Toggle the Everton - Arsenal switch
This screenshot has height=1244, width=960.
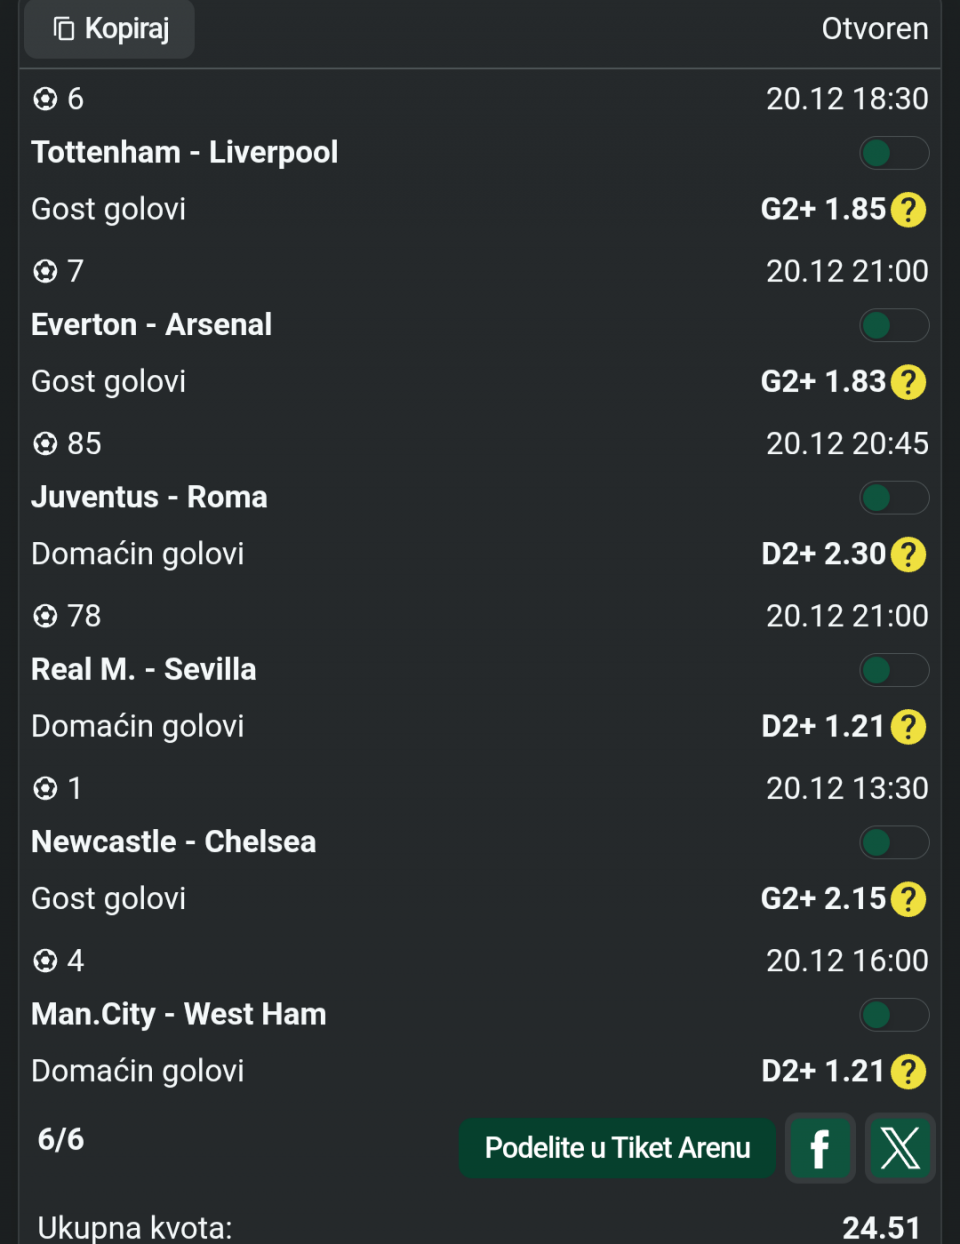[x=893, y=325]
